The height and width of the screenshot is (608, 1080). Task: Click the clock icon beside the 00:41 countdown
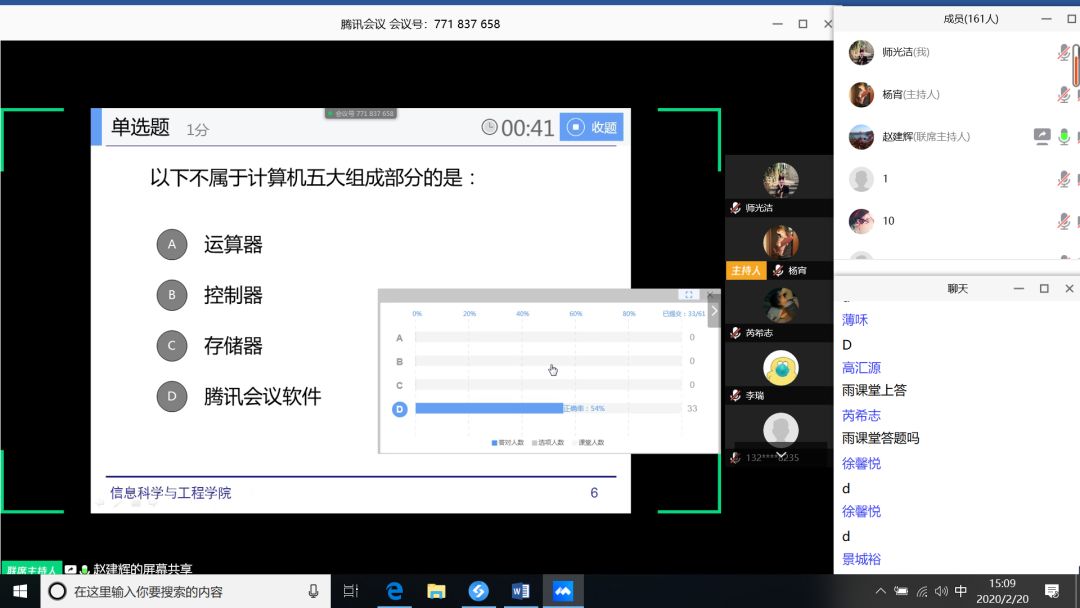pyautogui.click(x=488, y=128)
